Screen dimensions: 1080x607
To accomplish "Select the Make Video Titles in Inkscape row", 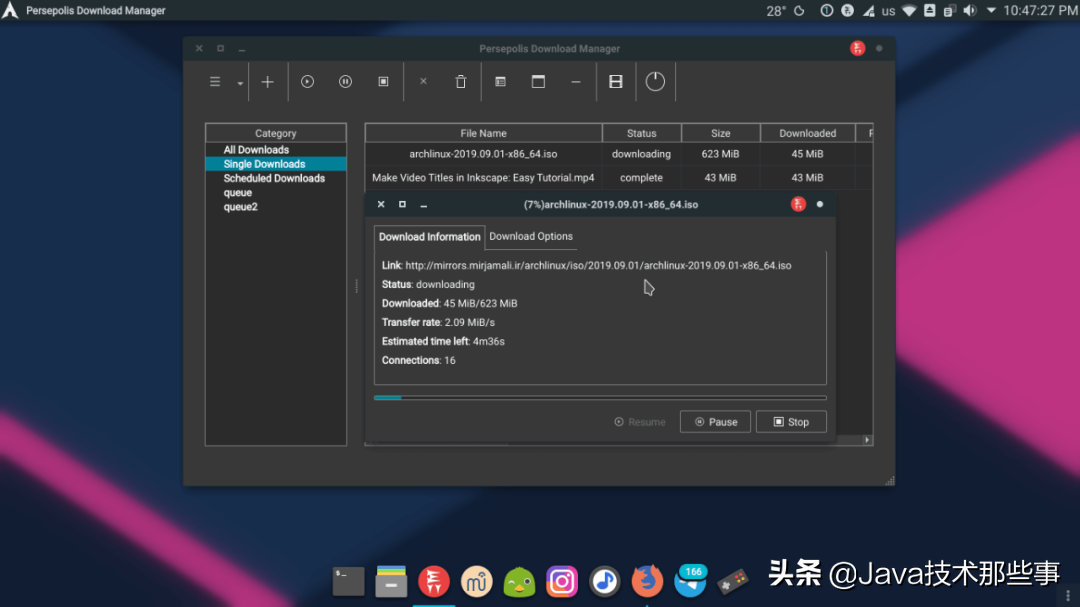I will coord(619,177).
